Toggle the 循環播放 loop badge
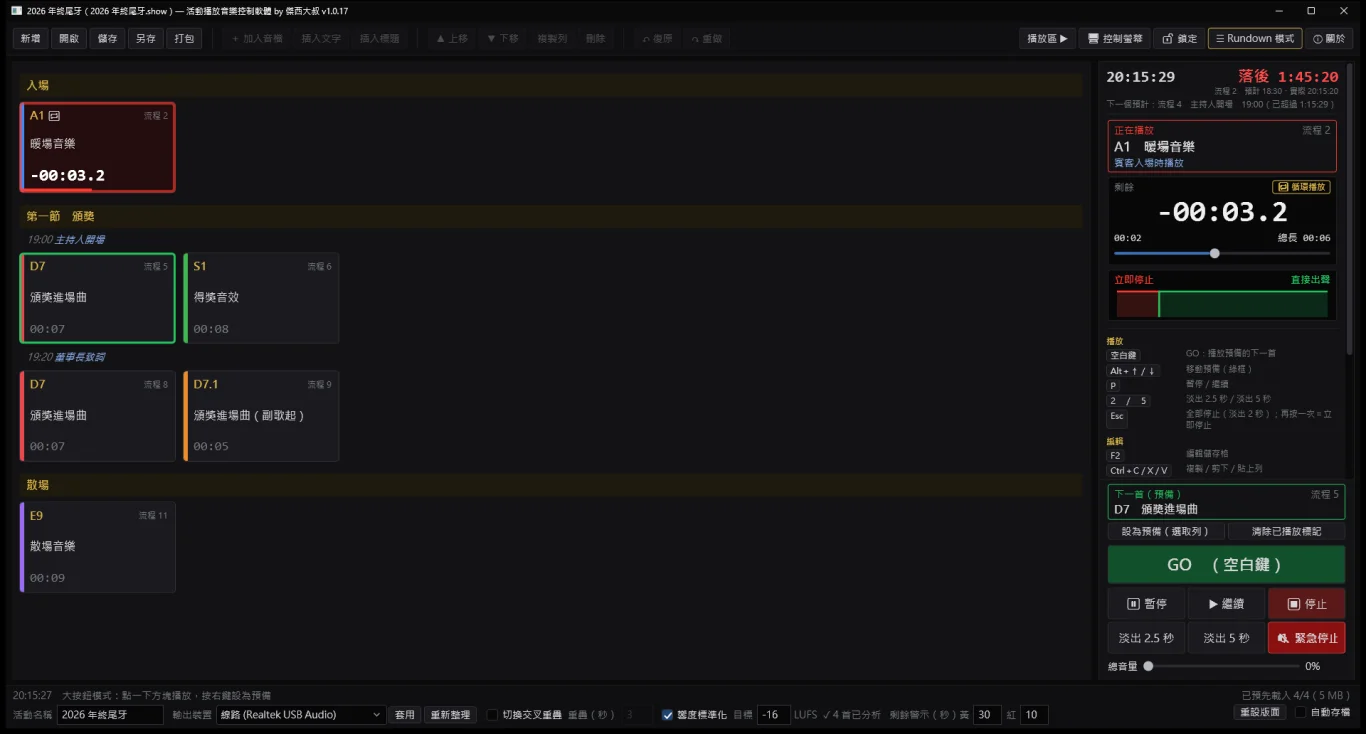Viewport: 1366px width, 734px height. [1301, 187]
